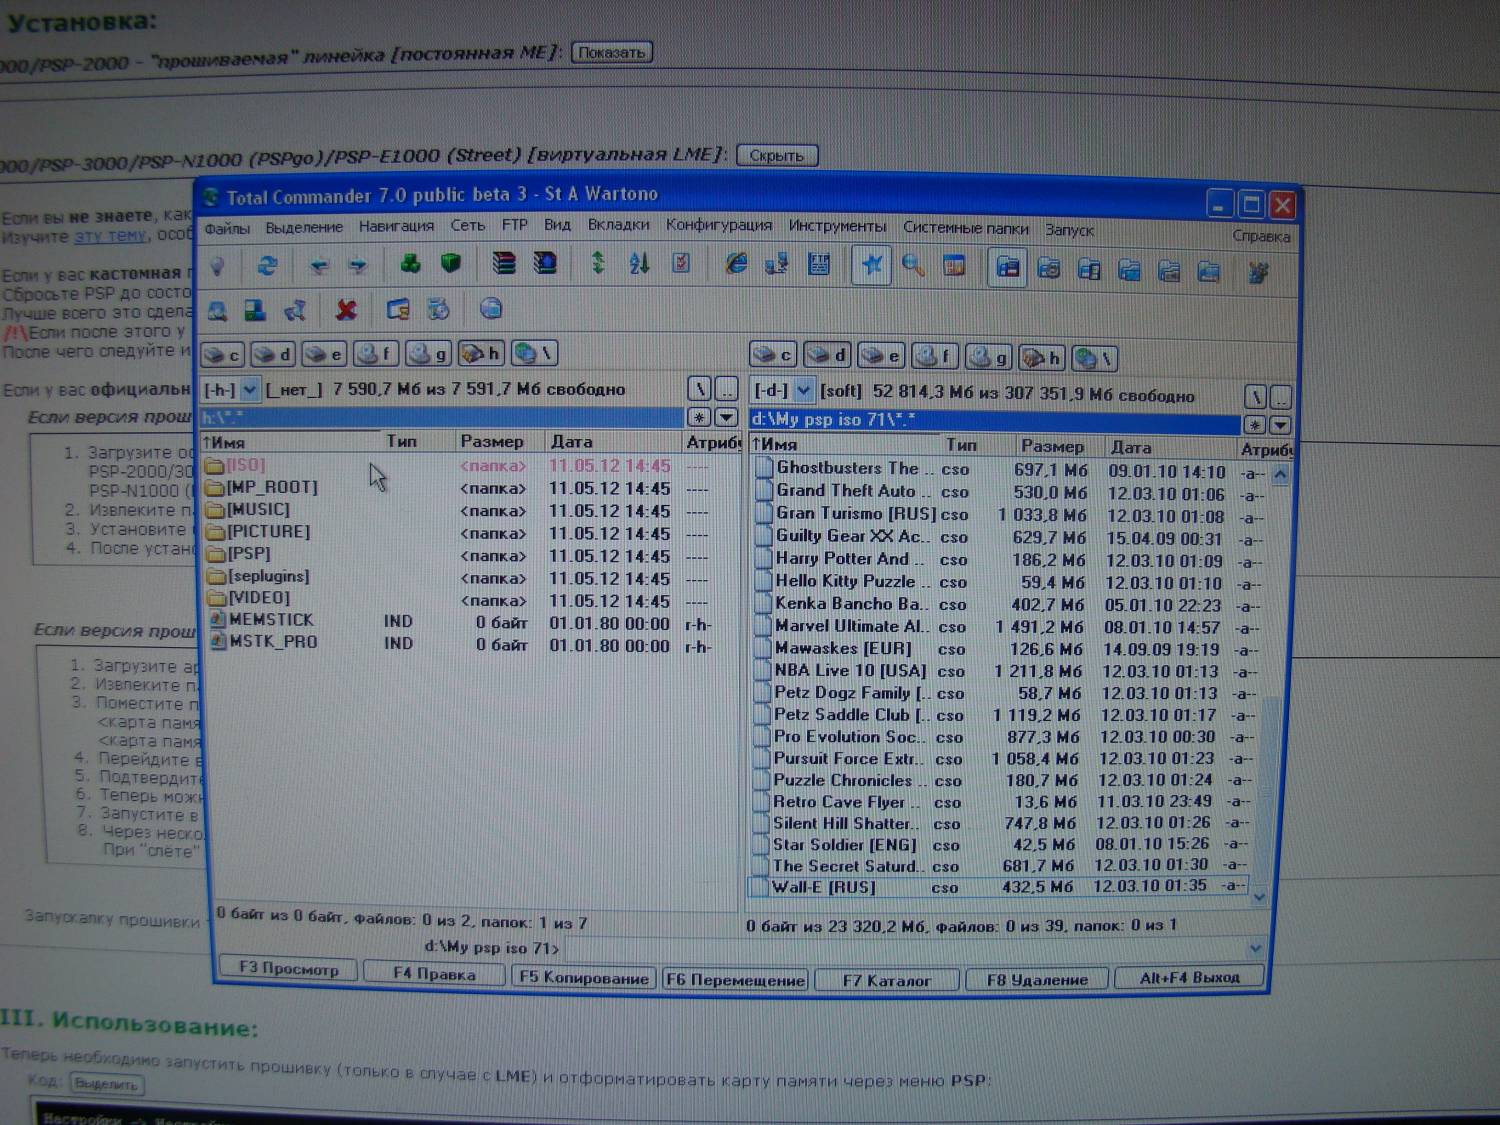Click the green cube pack icon
The image size is (1500, 1125).
point(451,263)
